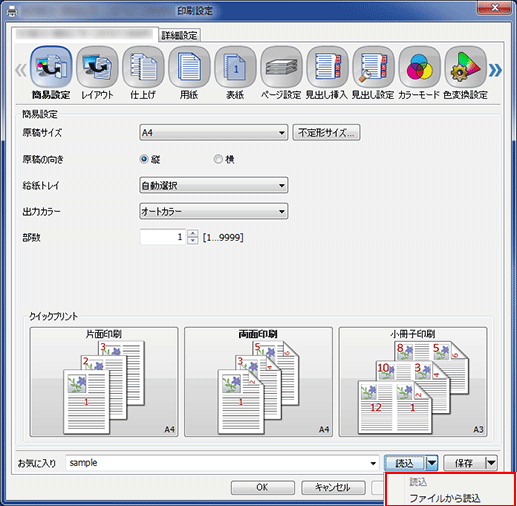Open the 見出し挿入 icon

[x=327, y=67]
